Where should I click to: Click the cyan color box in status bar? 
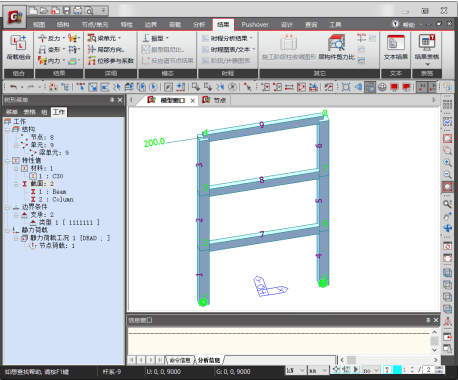point(397,370)
